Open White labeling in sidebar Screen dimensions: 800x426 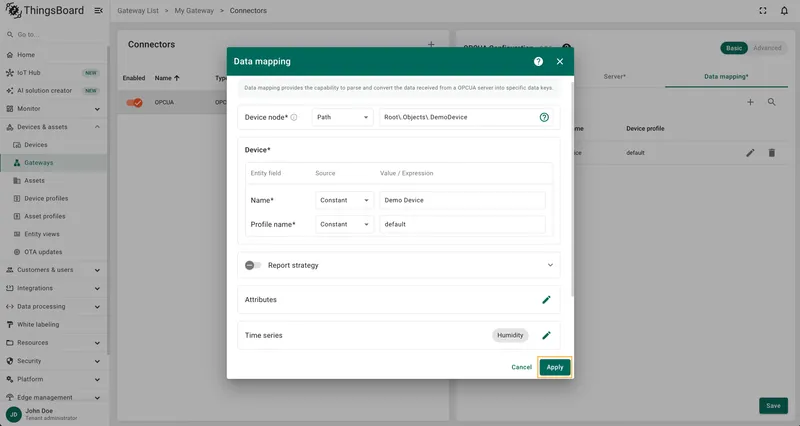54,324
